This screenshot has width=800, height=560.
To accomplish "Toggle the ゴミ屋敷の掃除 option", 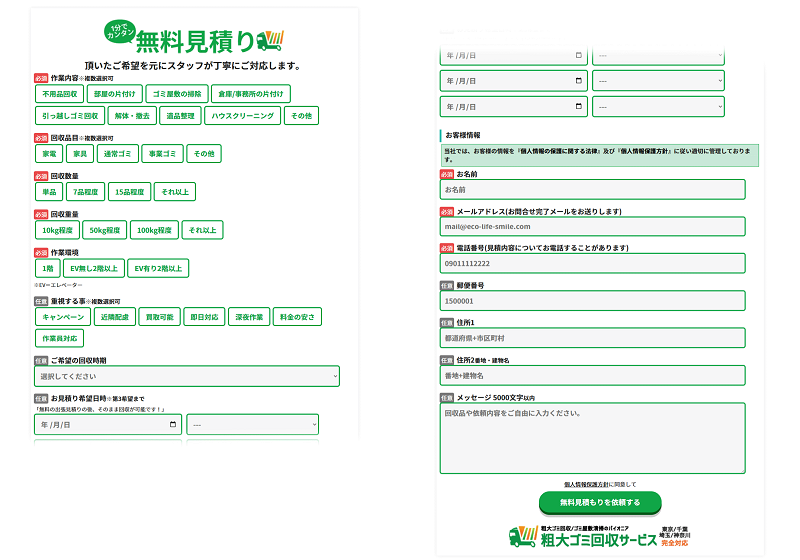I will pyautogui.click(x=177, y=94).
